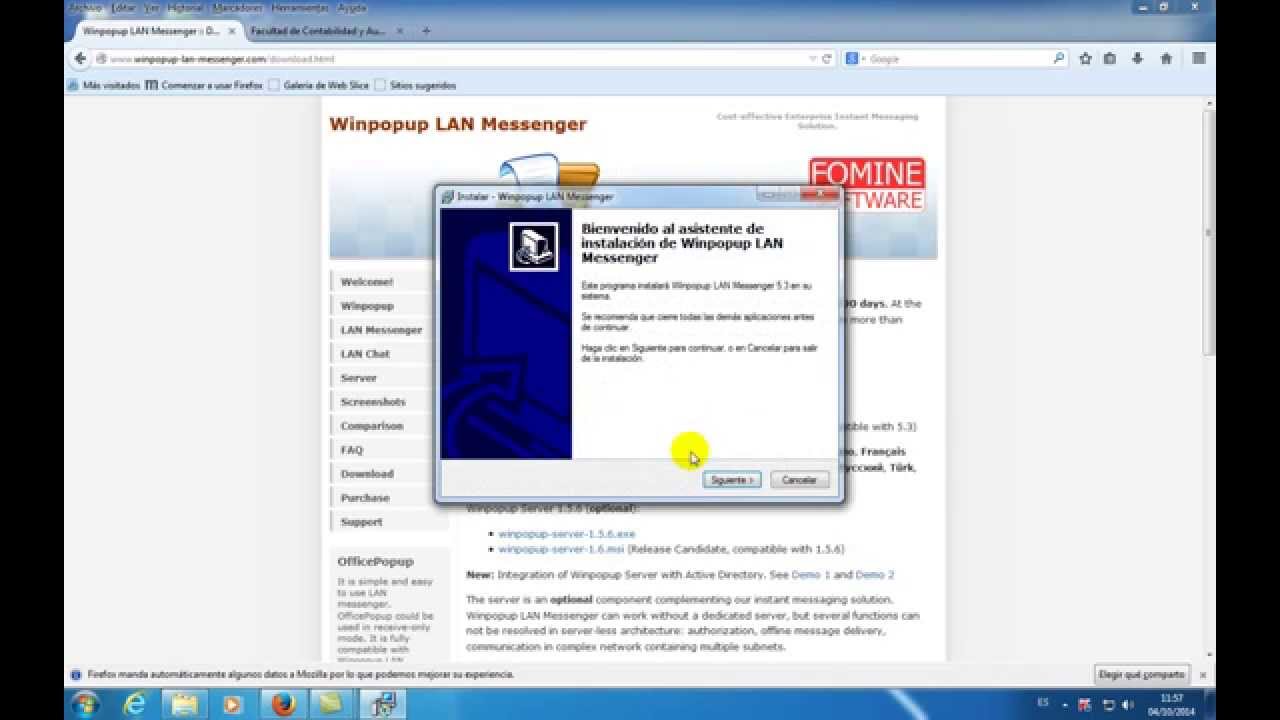This screenshot has width=1280, height=720.
Task: Open the Server sidebar link
Action: pos(359,378)
